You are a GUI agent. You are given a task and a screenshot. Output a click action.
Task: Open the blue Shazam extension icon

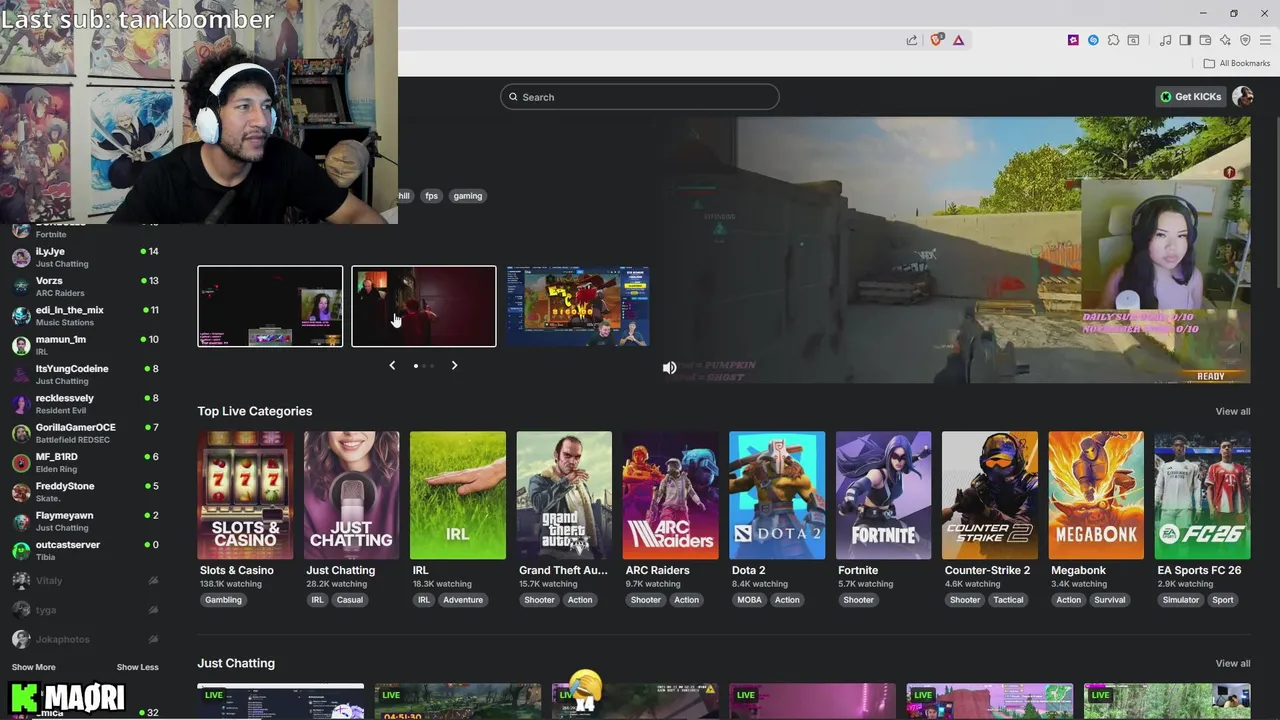[x=1093, y=40]
